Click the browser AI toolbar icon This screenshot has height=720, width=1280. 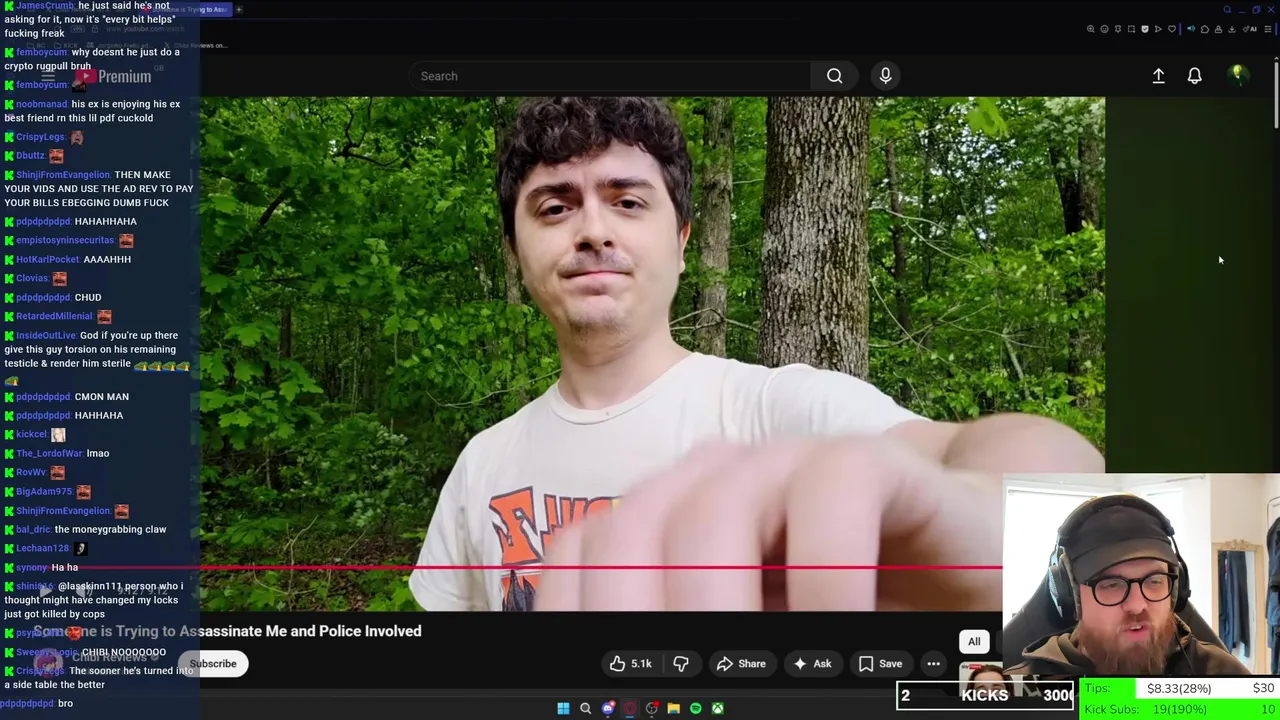pos(1250,29)
